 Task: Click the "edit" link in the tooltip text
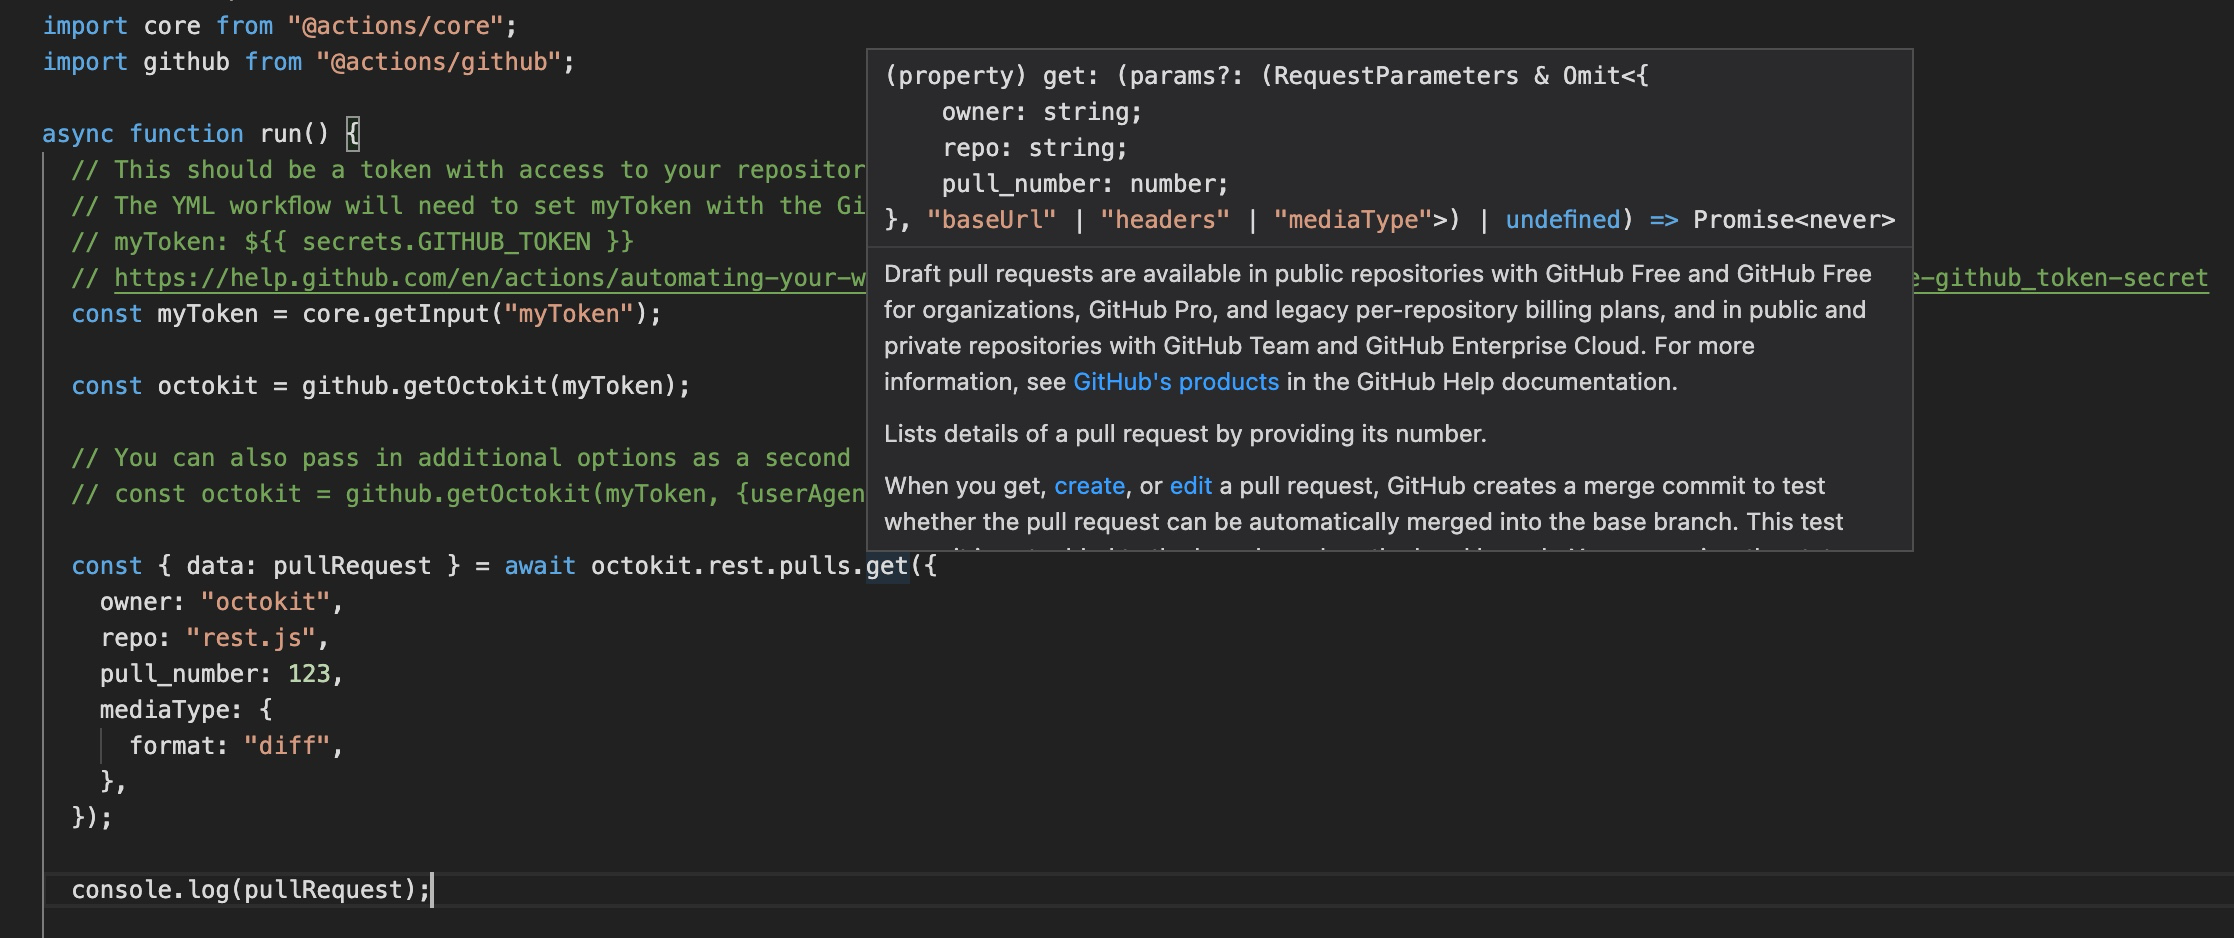tap(1192, 485)
